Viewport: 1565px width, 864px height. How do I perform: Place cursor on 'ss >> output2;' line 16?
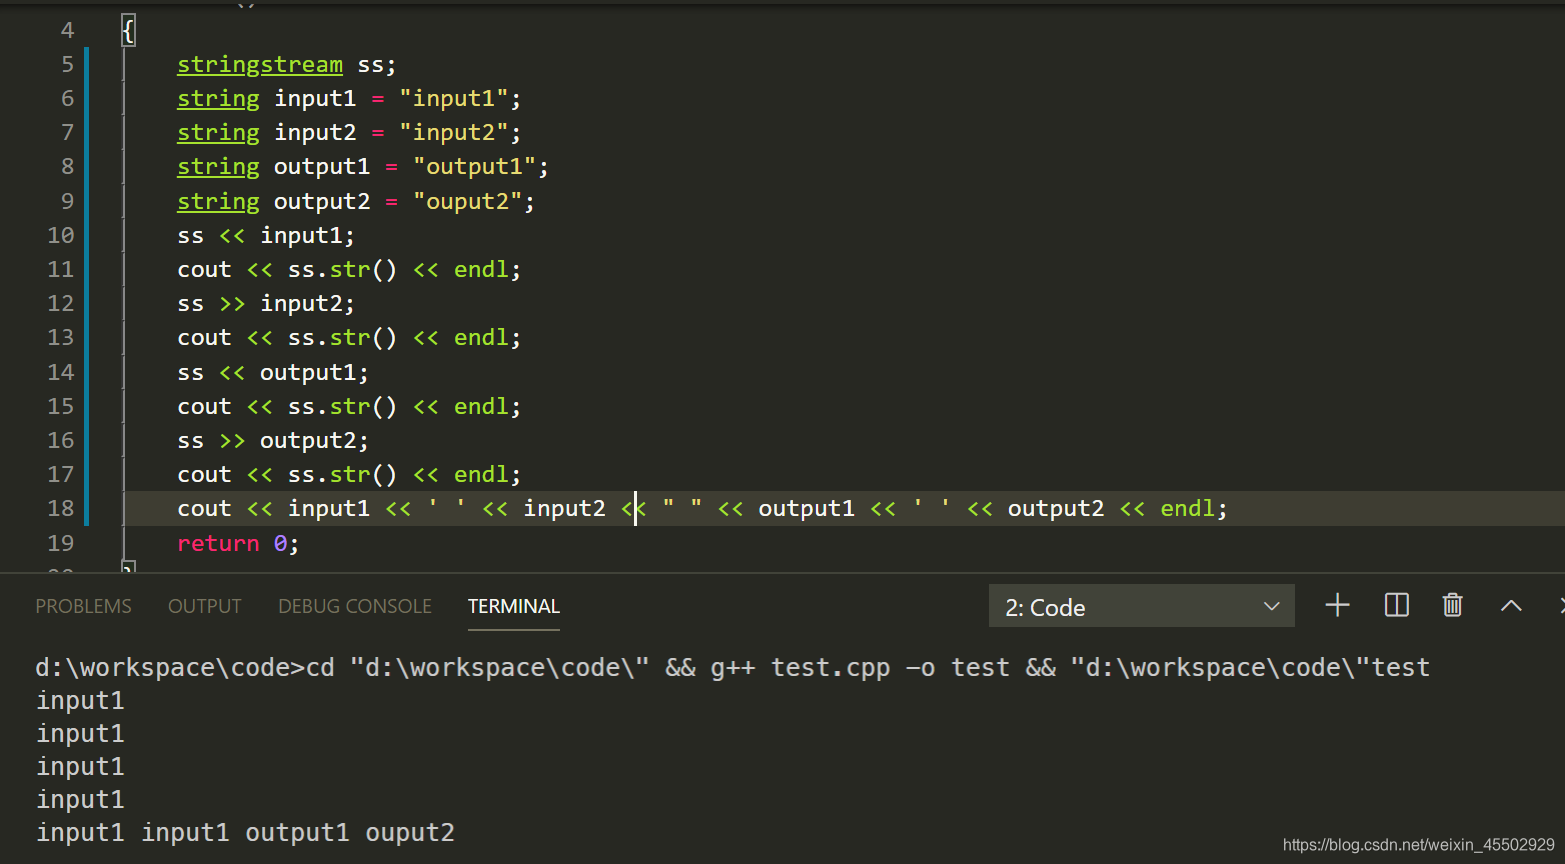272,441
